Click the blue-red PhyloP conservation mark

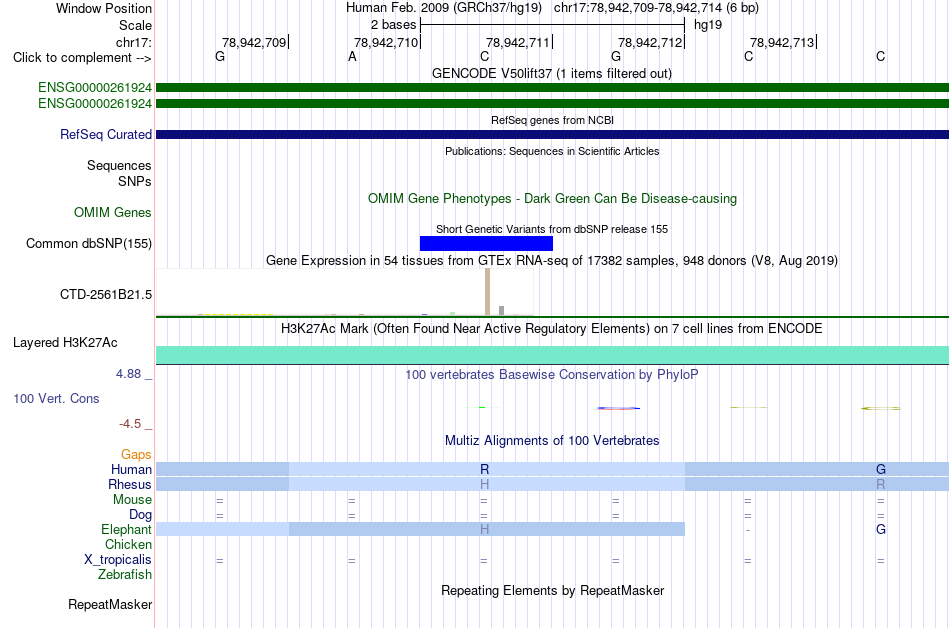(x=618, y=408)
